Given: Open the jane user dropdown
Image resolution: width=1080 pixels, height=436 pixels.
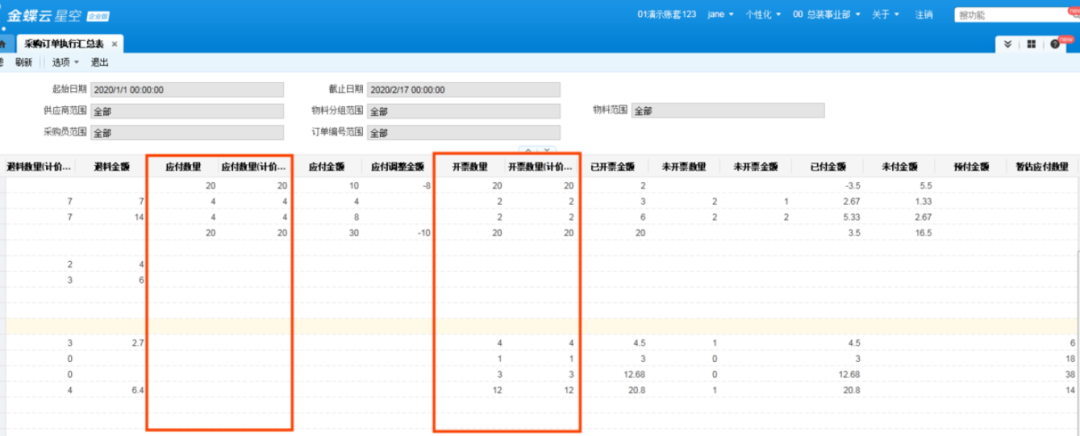Looking at the screenshot, I should pos(720,14).
